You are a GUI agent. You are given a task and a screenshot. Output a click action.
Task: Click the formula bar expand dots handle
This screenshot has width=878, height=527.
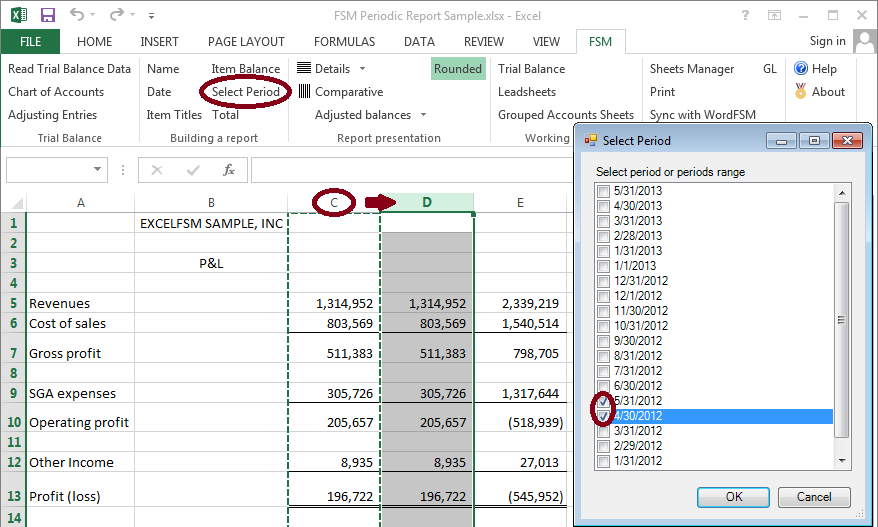point(123,170)
